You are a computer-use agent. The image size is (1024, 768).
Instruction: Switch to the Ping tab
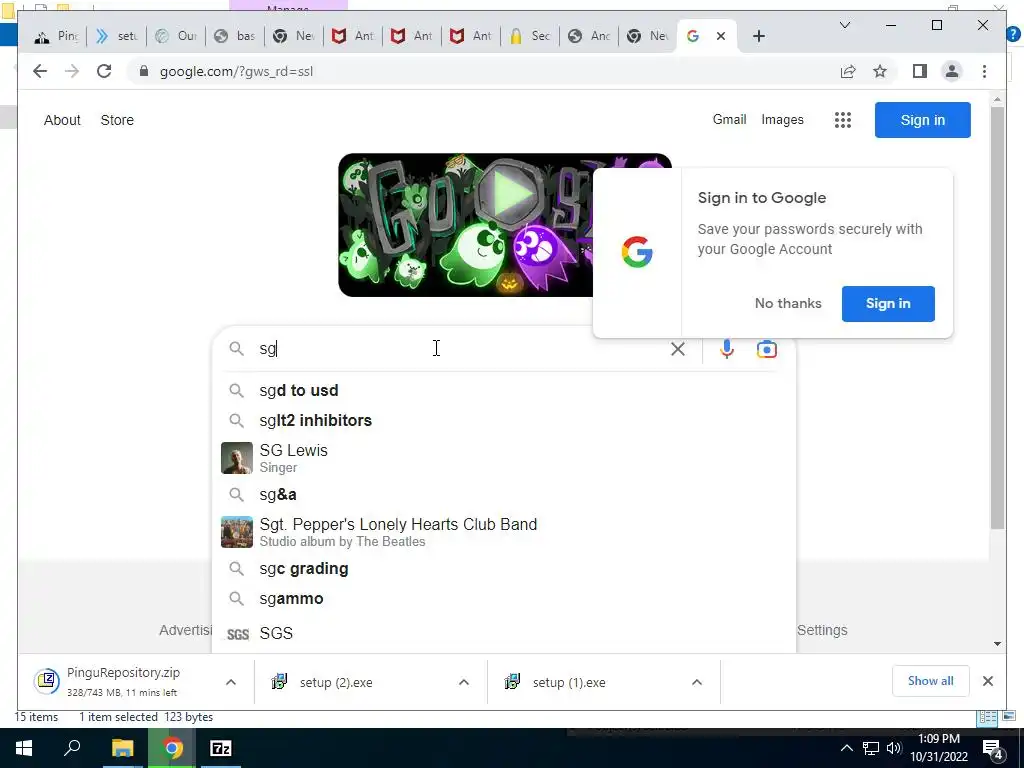point(57,36)
